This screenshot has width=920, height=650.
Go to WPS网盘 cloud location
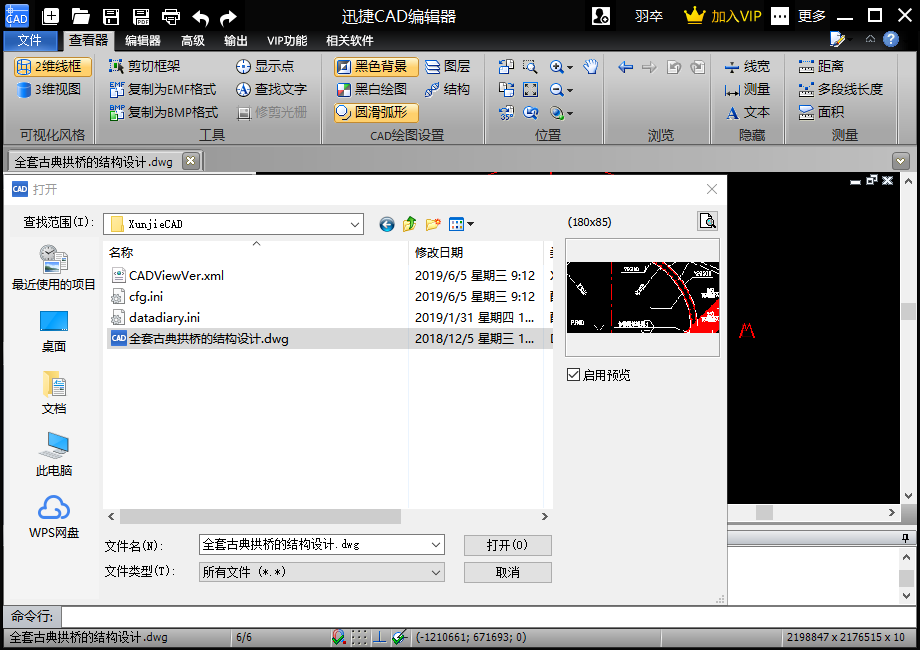click(54, 517)
